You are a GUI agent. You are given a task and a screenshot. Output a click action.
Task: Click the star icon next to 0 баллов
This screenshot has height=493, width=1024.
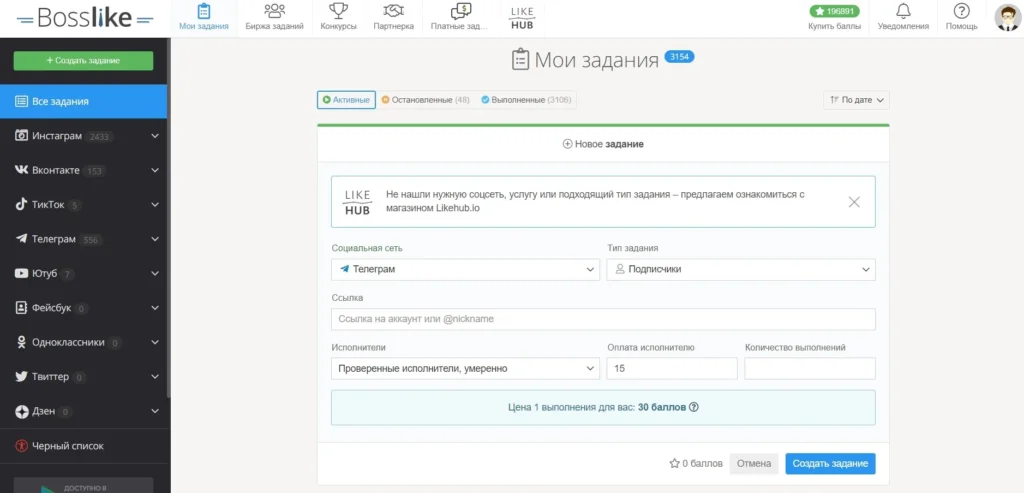[675, 464]
